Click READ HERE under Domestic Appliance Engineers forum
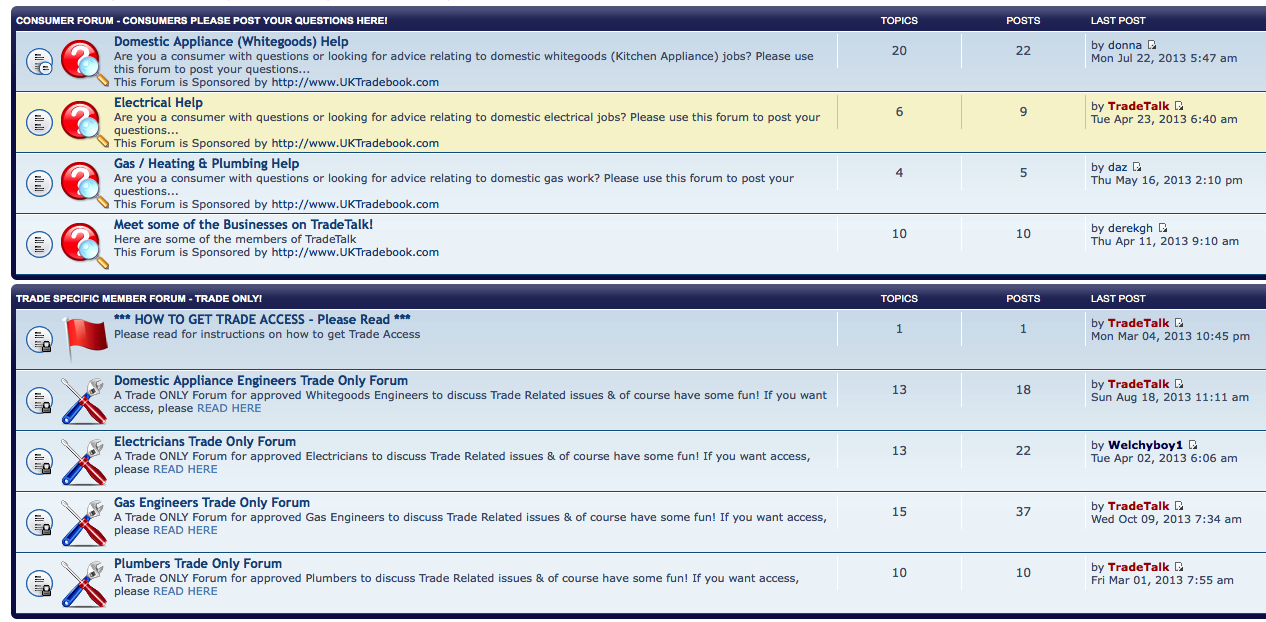The width and height of the screenshot is (1266, 622). point(229,408)
